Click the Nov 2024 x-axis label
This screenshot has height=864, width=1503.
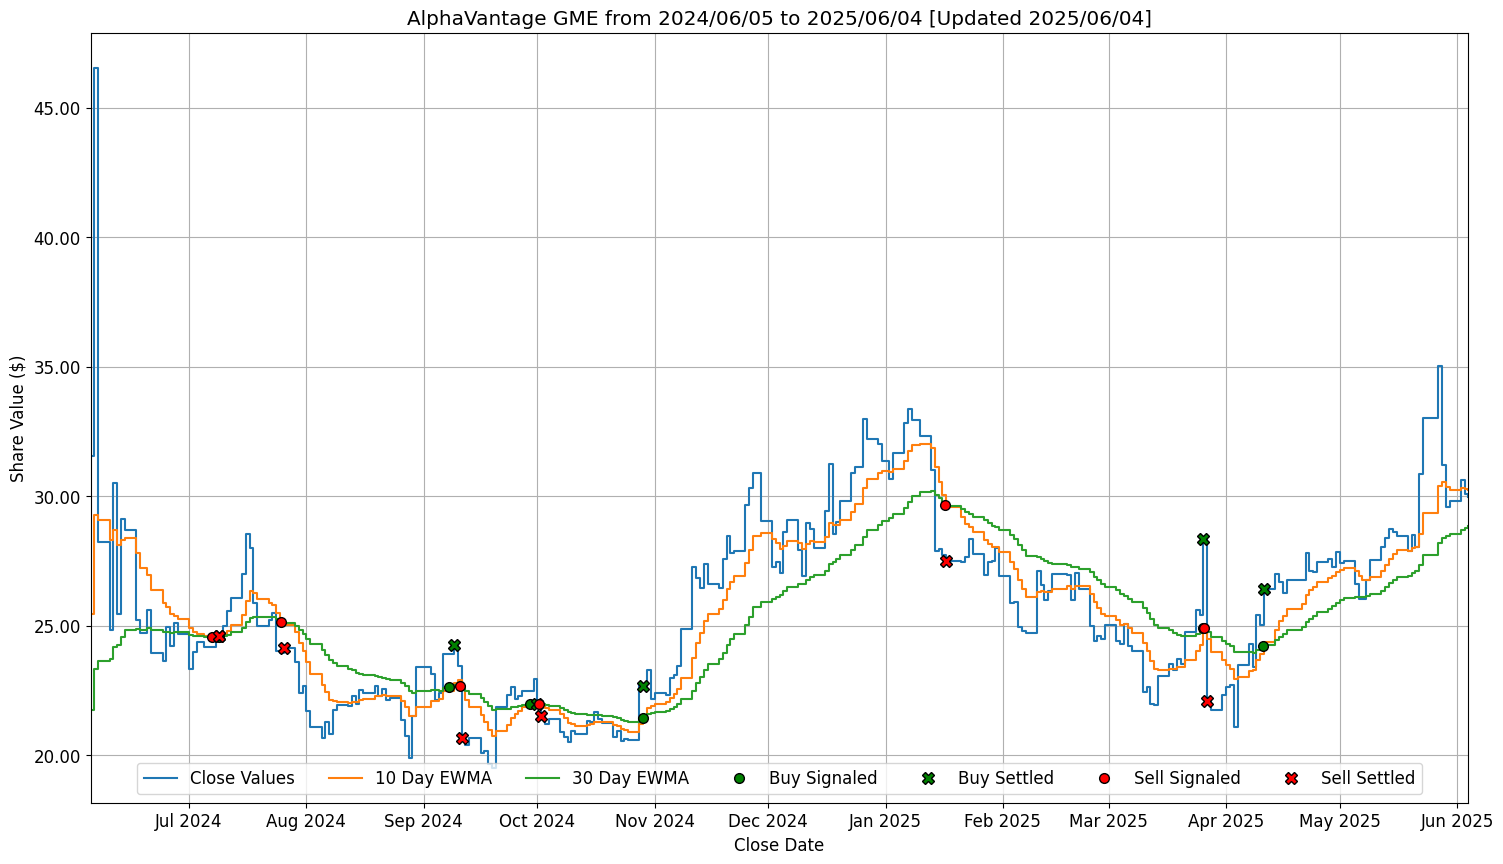pyautogui.click(x=655, y=821)
